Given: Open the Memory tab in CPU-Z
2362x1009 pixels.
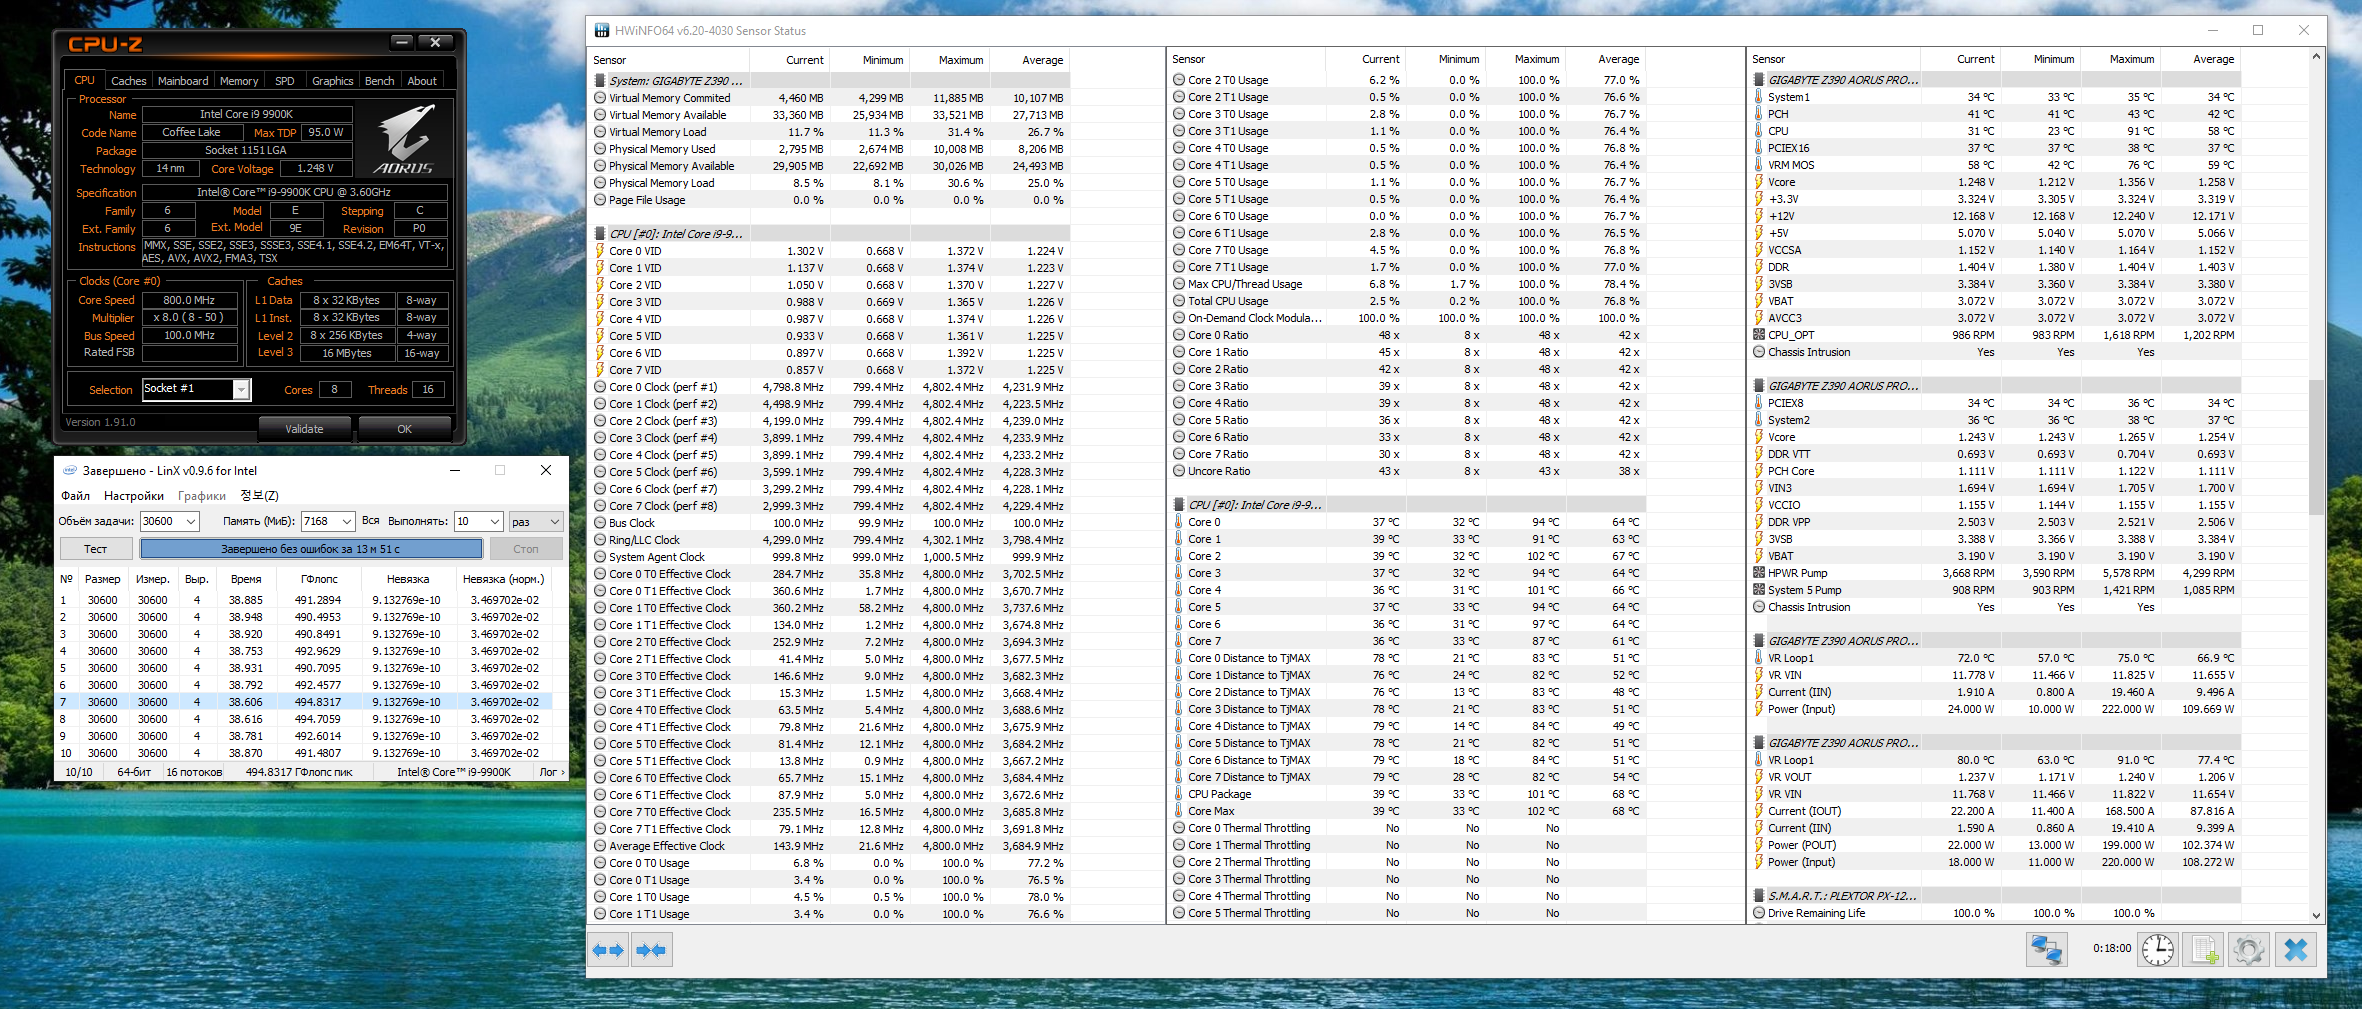Looking at the screenshot, I should point(239,81).
